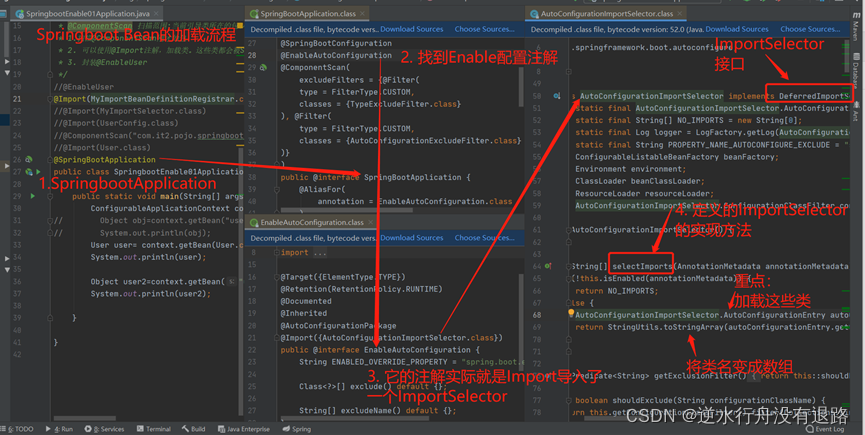Click @AutoConfigurationPackage annotation on line 20
Image resolution: width=865 pixels, height=435 pixels.
pos(338,325)
